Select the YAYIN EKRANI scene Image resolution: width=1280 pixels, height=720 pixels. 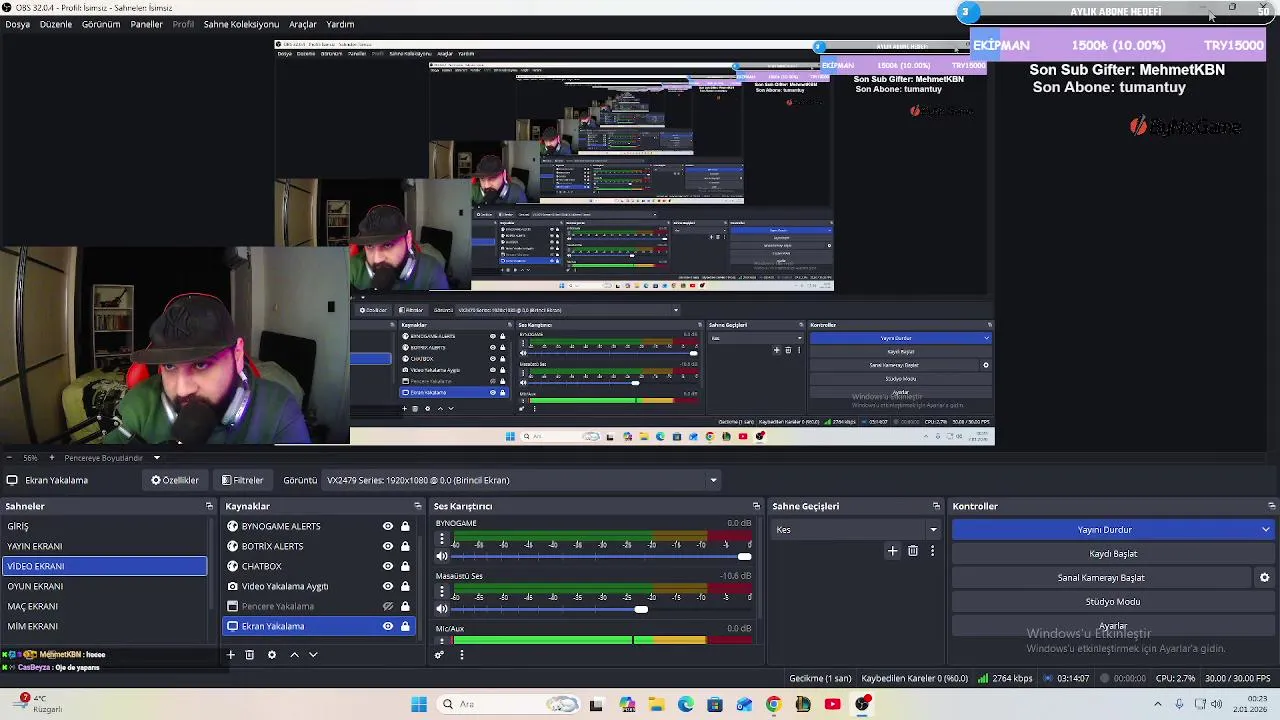[104, 546]
